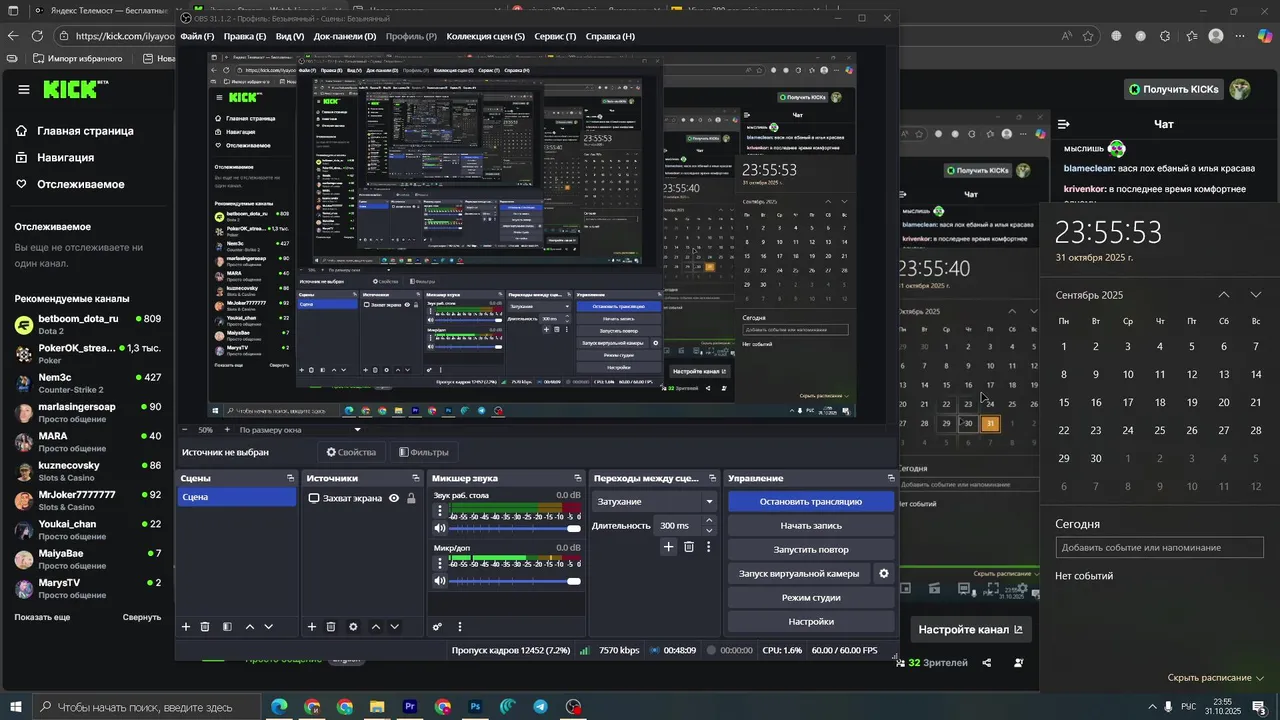Screen dimensions: 1280x720
Task: Open scene filters icon in Scenes dock
Action: pos(227,627)
